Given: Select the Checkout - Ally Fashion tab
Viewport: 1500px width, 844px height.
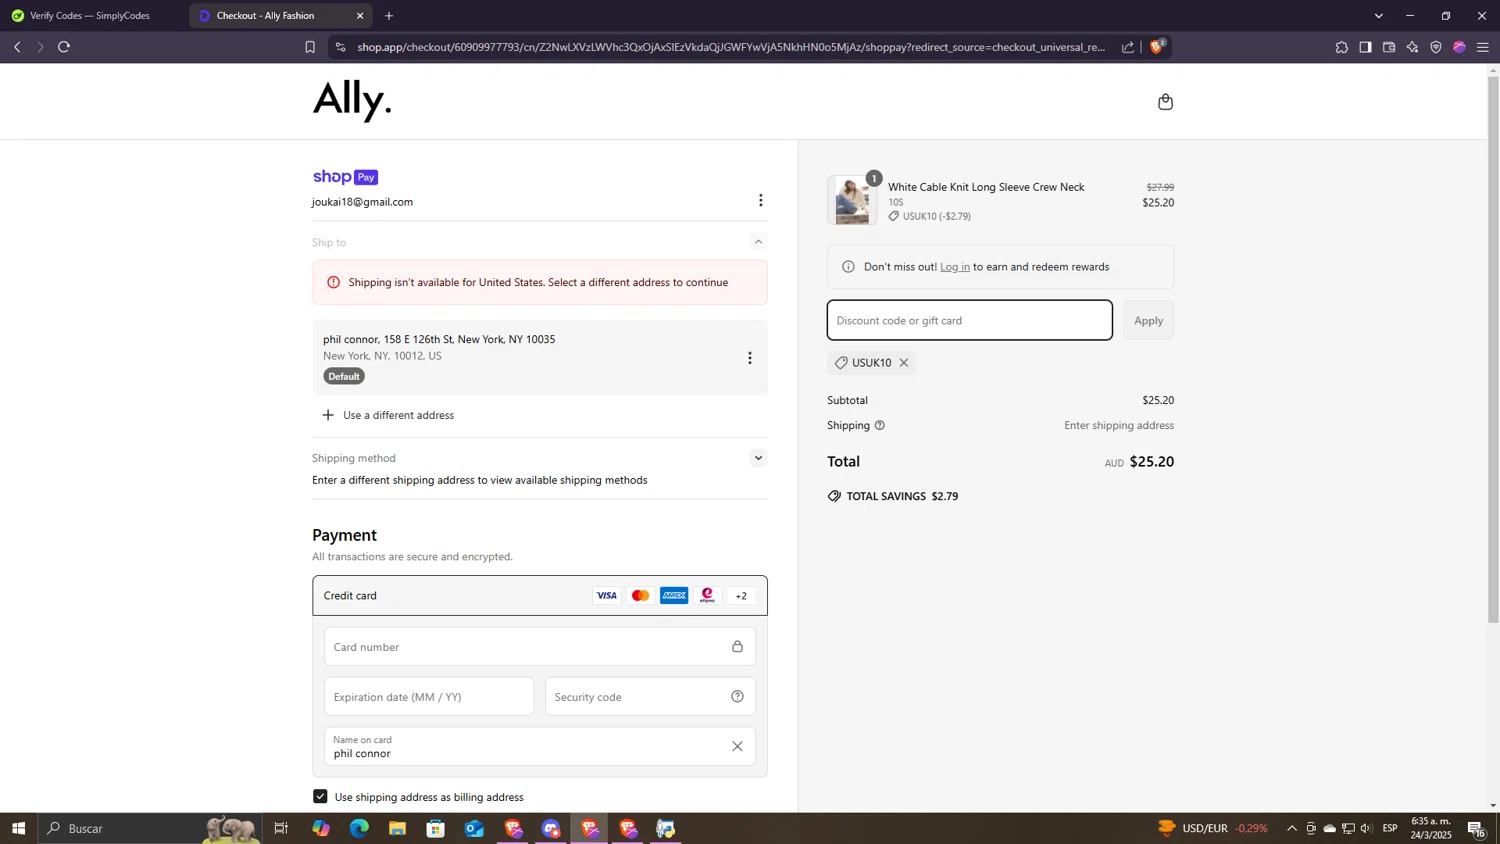Looking at the screenshot, I should (x=265, y=15).
